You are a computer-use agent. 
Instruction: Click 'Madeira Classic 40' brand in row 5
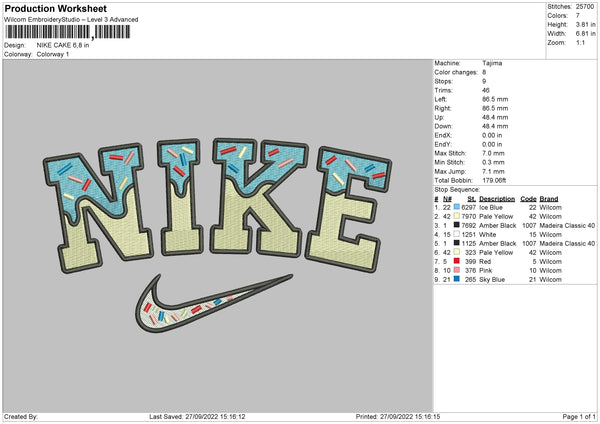567,243
